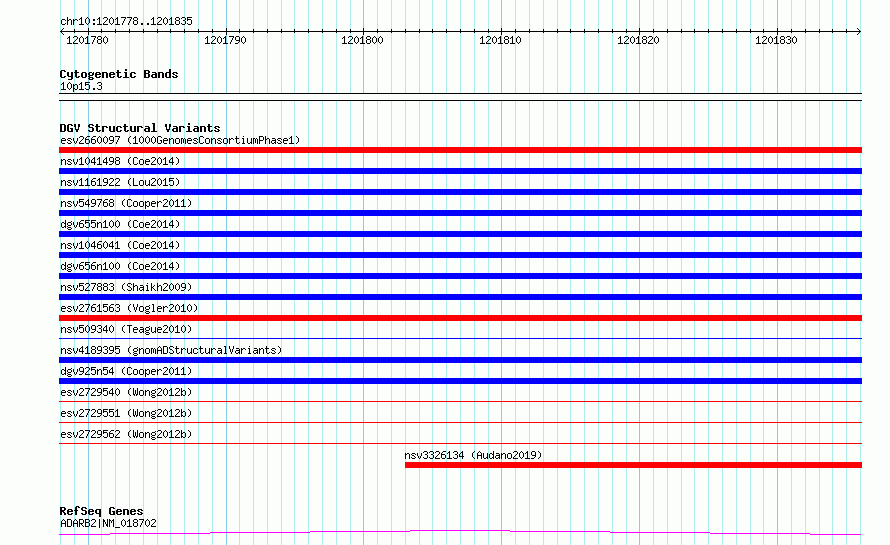This screenshot has width=890, height=545.
Task: Select the dgv655n100 blue bar
Action: [460, 234]
